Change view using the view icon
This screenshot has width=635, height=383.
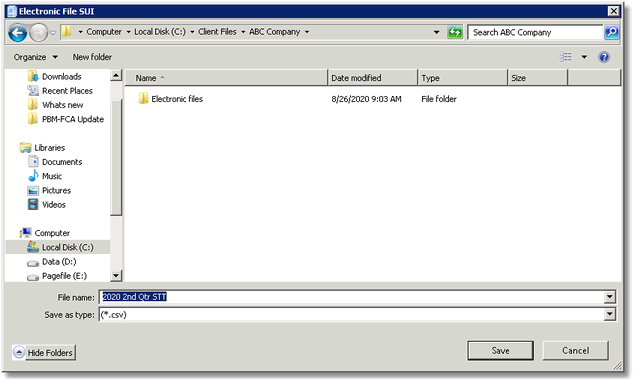[x=566, y=57]
